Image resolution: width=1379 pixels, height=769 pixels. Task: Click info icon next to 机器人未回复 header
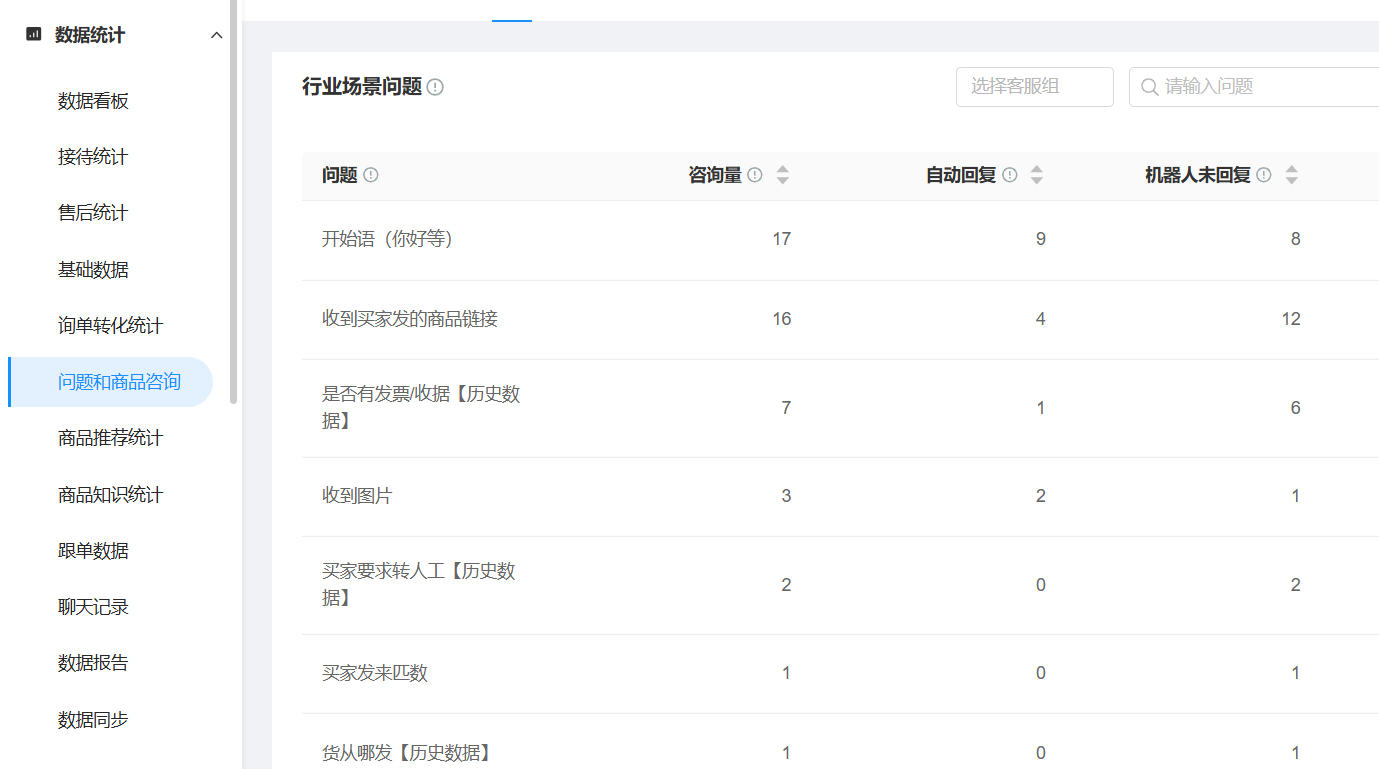click(1264, 175)
